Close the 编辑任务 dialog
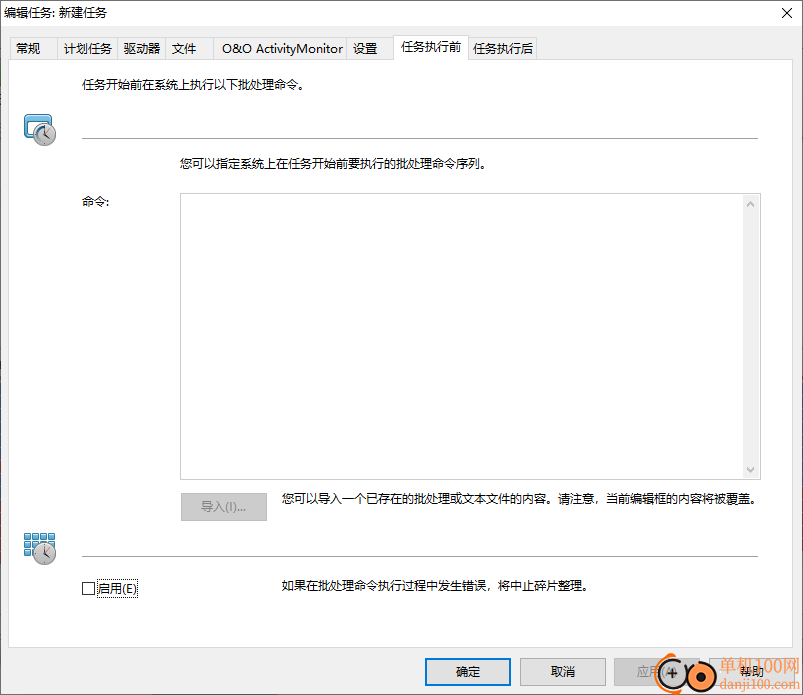803x695 pixels. pyautogui.click(x=787, y=13)
